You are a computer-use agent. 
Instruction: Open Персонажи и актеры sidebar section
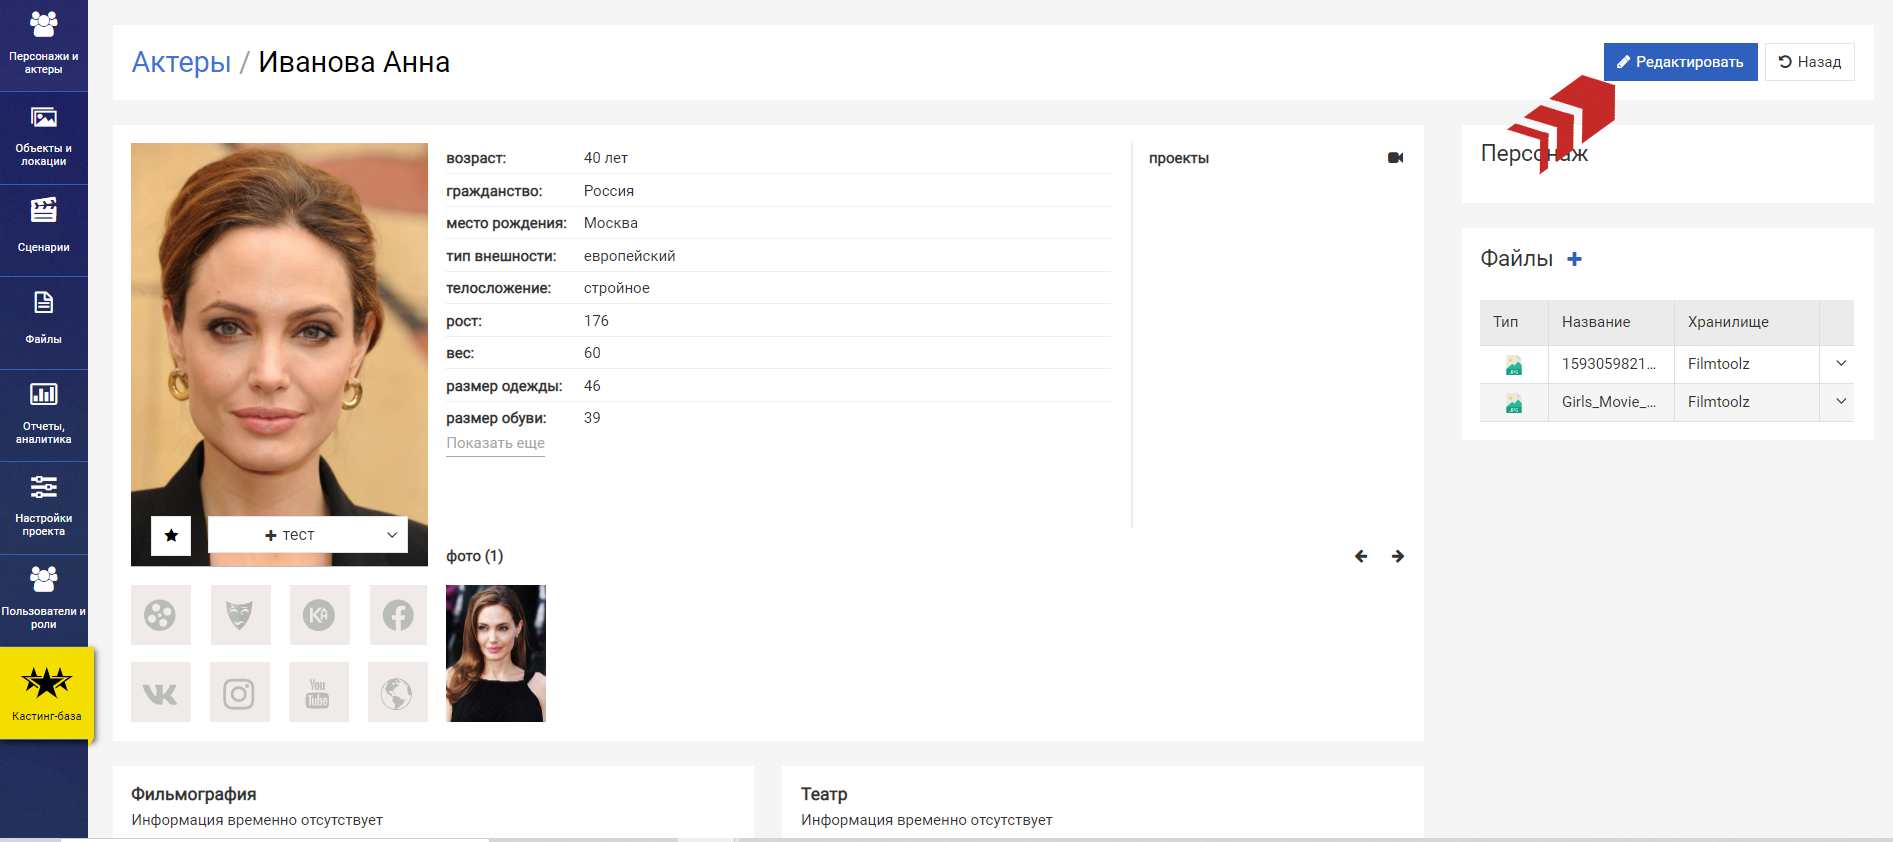coord(44,44)
